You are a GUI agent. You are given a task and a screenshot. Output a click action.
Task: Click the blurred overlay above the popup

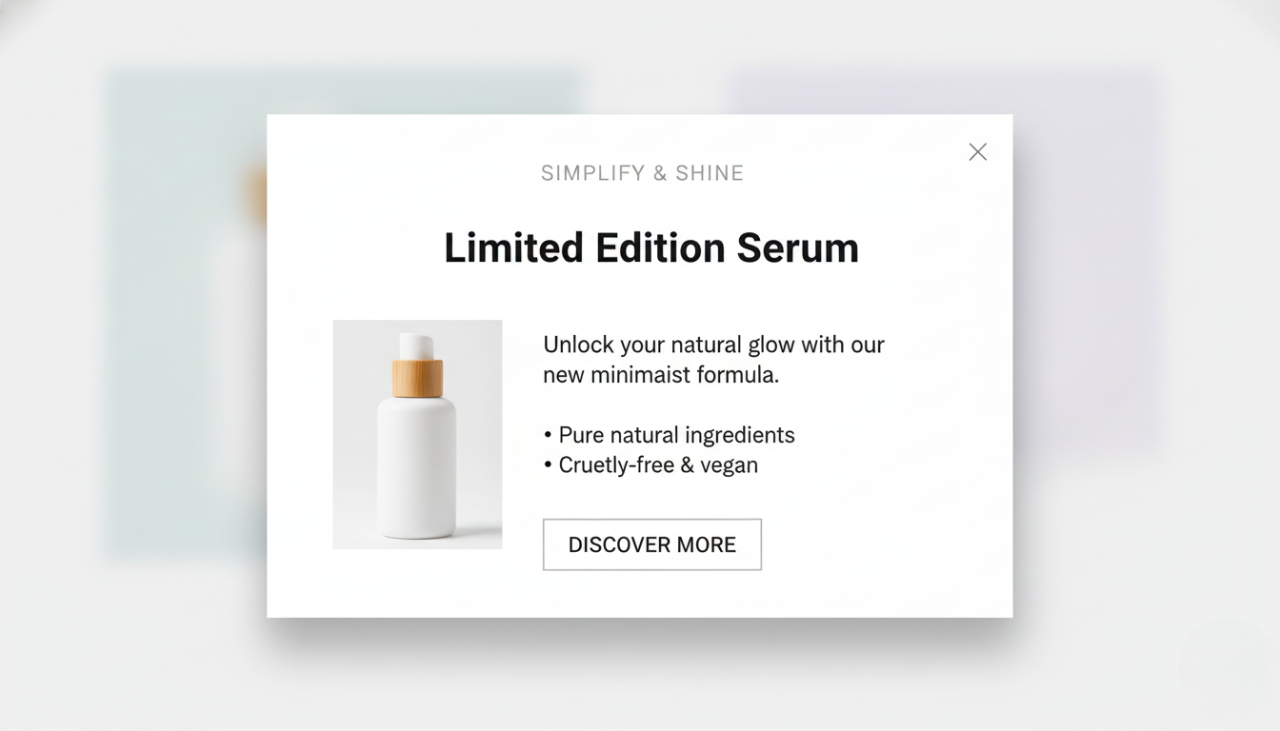[x=640, y=56]
